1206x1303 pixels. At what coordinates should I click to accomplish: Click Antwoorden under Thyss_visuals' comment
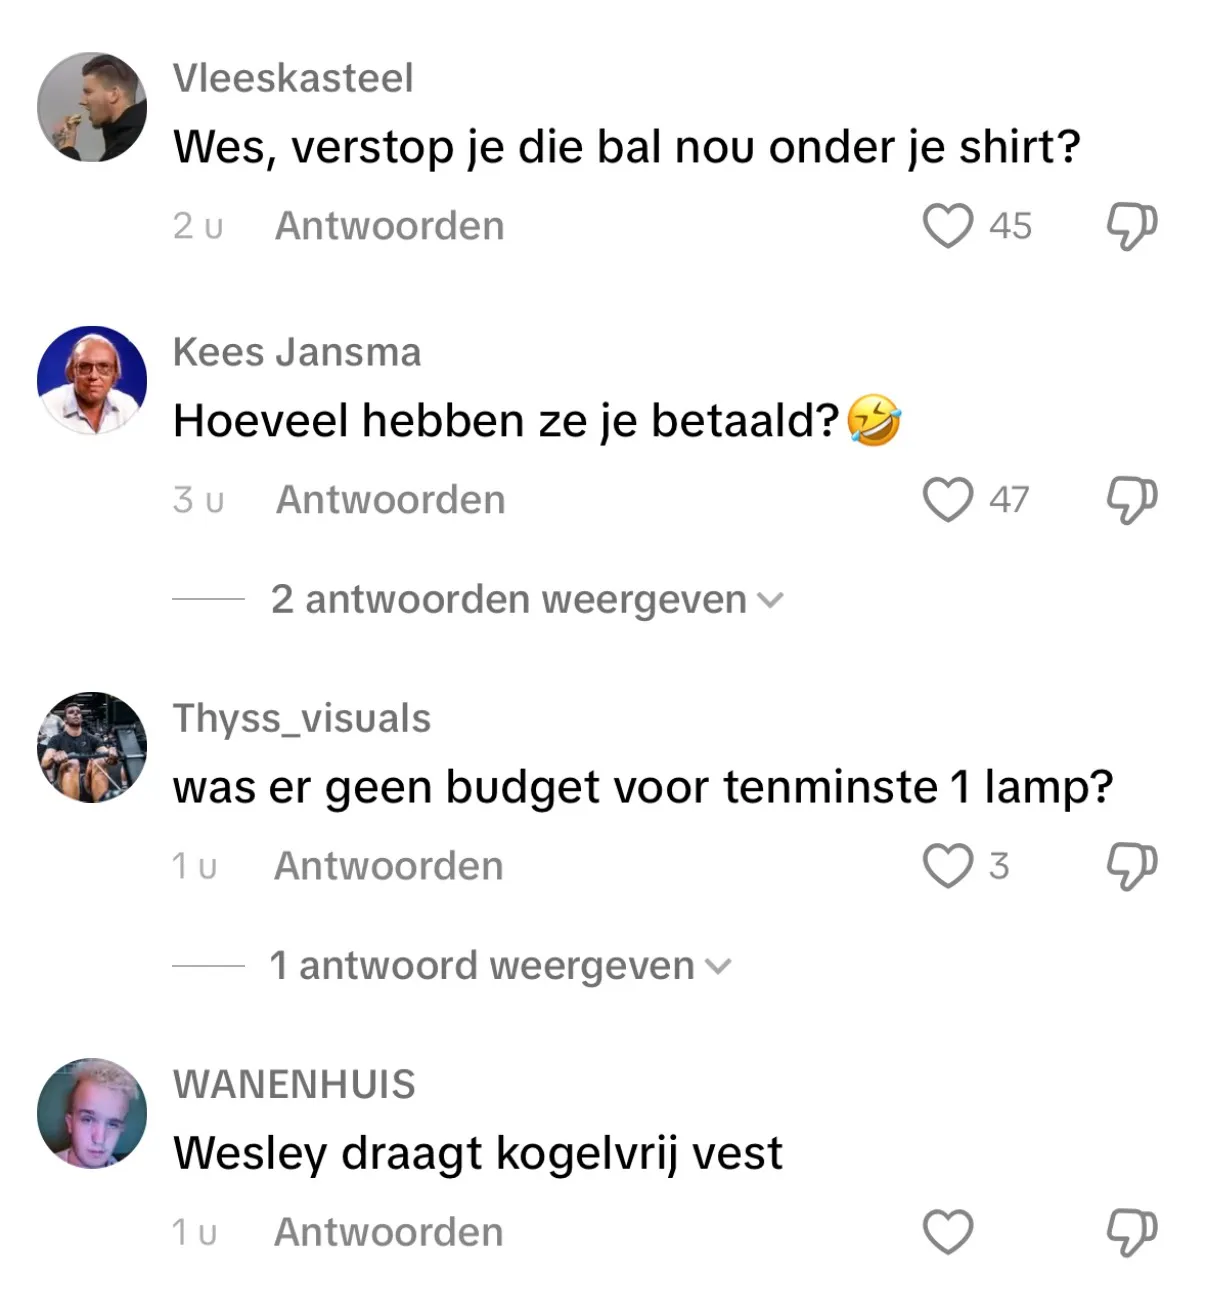[388, 866]
